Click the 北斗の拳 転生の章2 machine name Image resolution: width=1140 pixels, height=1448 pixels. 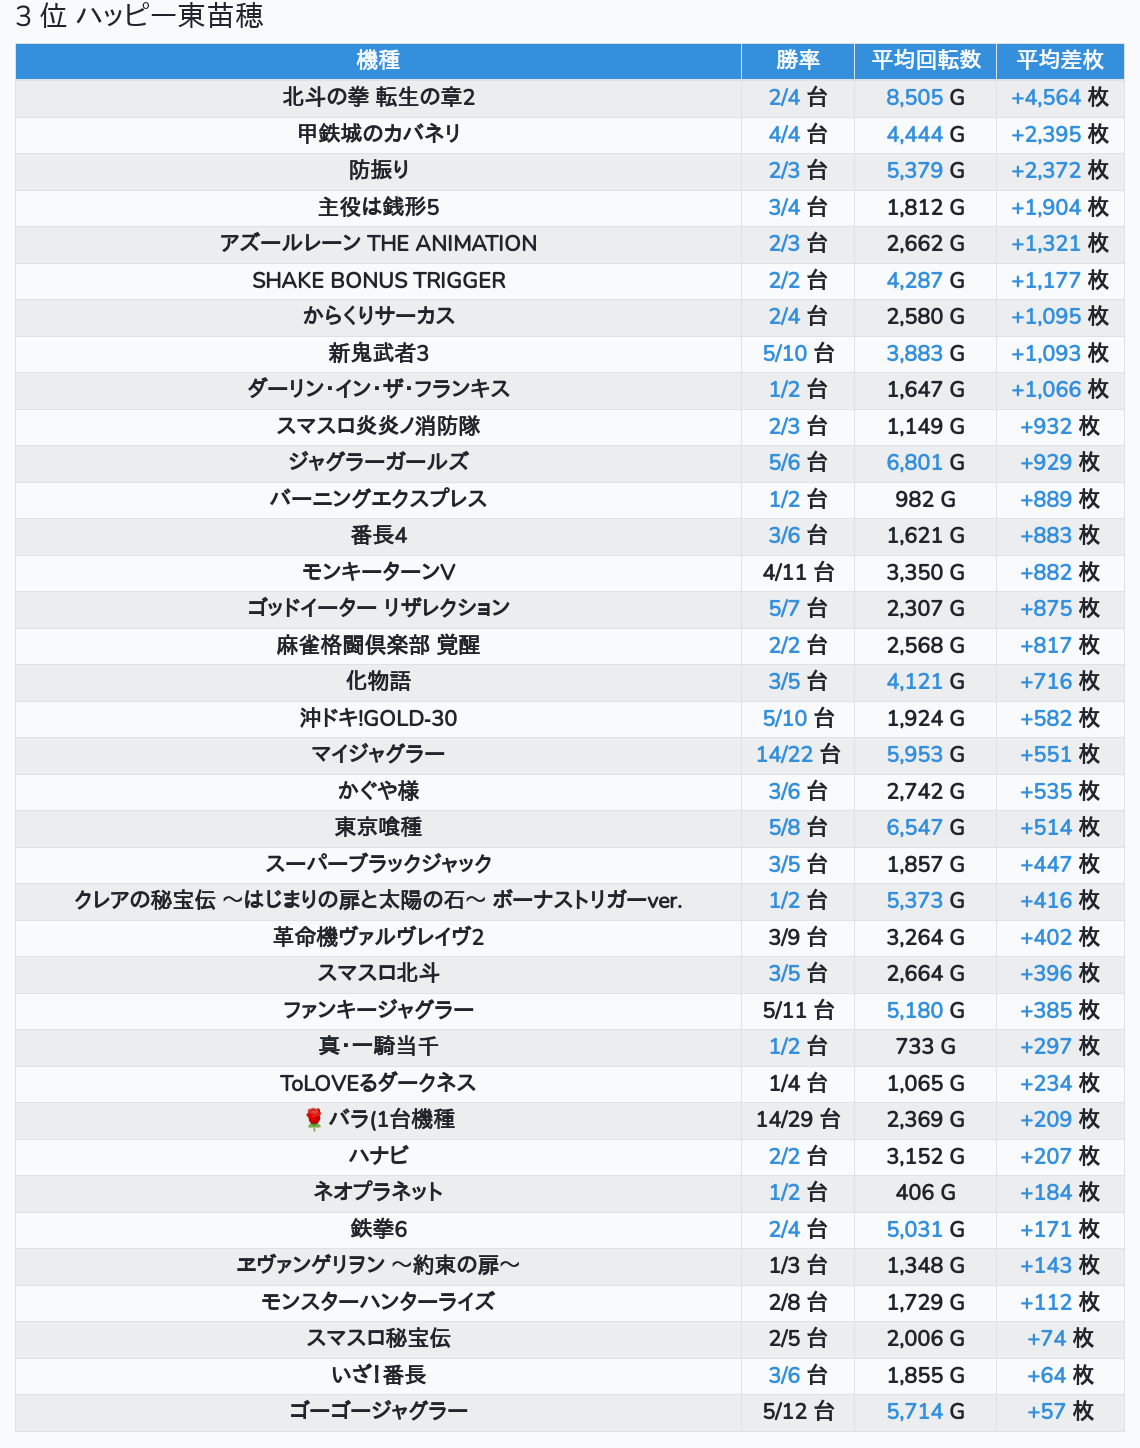[x=378, y=97]
